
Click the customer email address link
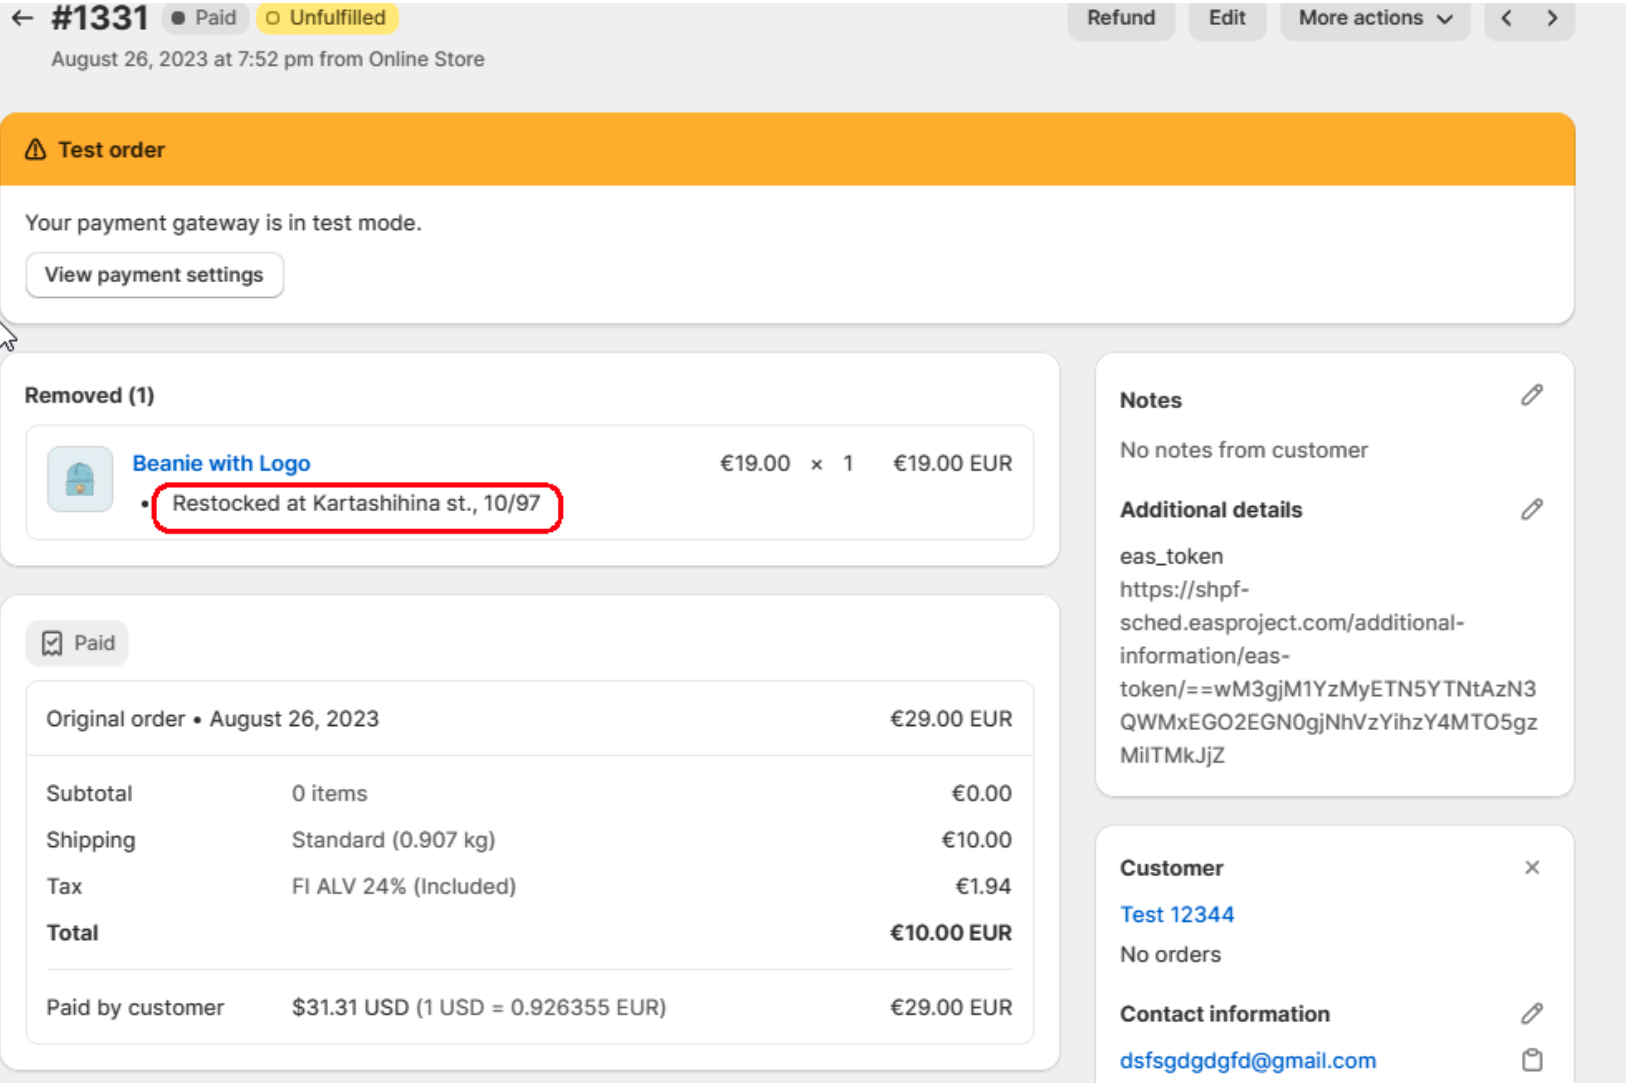[x=1247, y=1060]
